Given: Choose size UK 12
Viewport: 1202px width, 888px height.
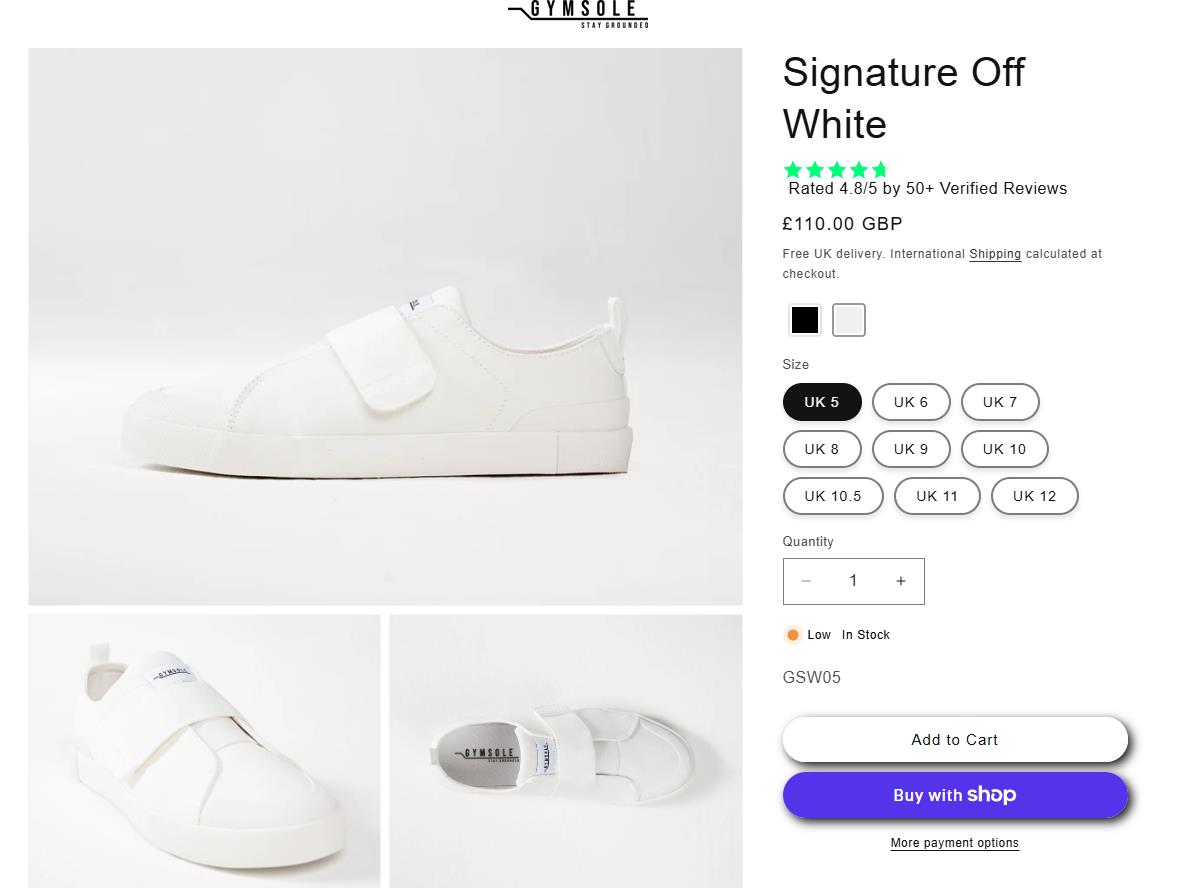Looking at the screenshot, I should [x=1034, y=496].
